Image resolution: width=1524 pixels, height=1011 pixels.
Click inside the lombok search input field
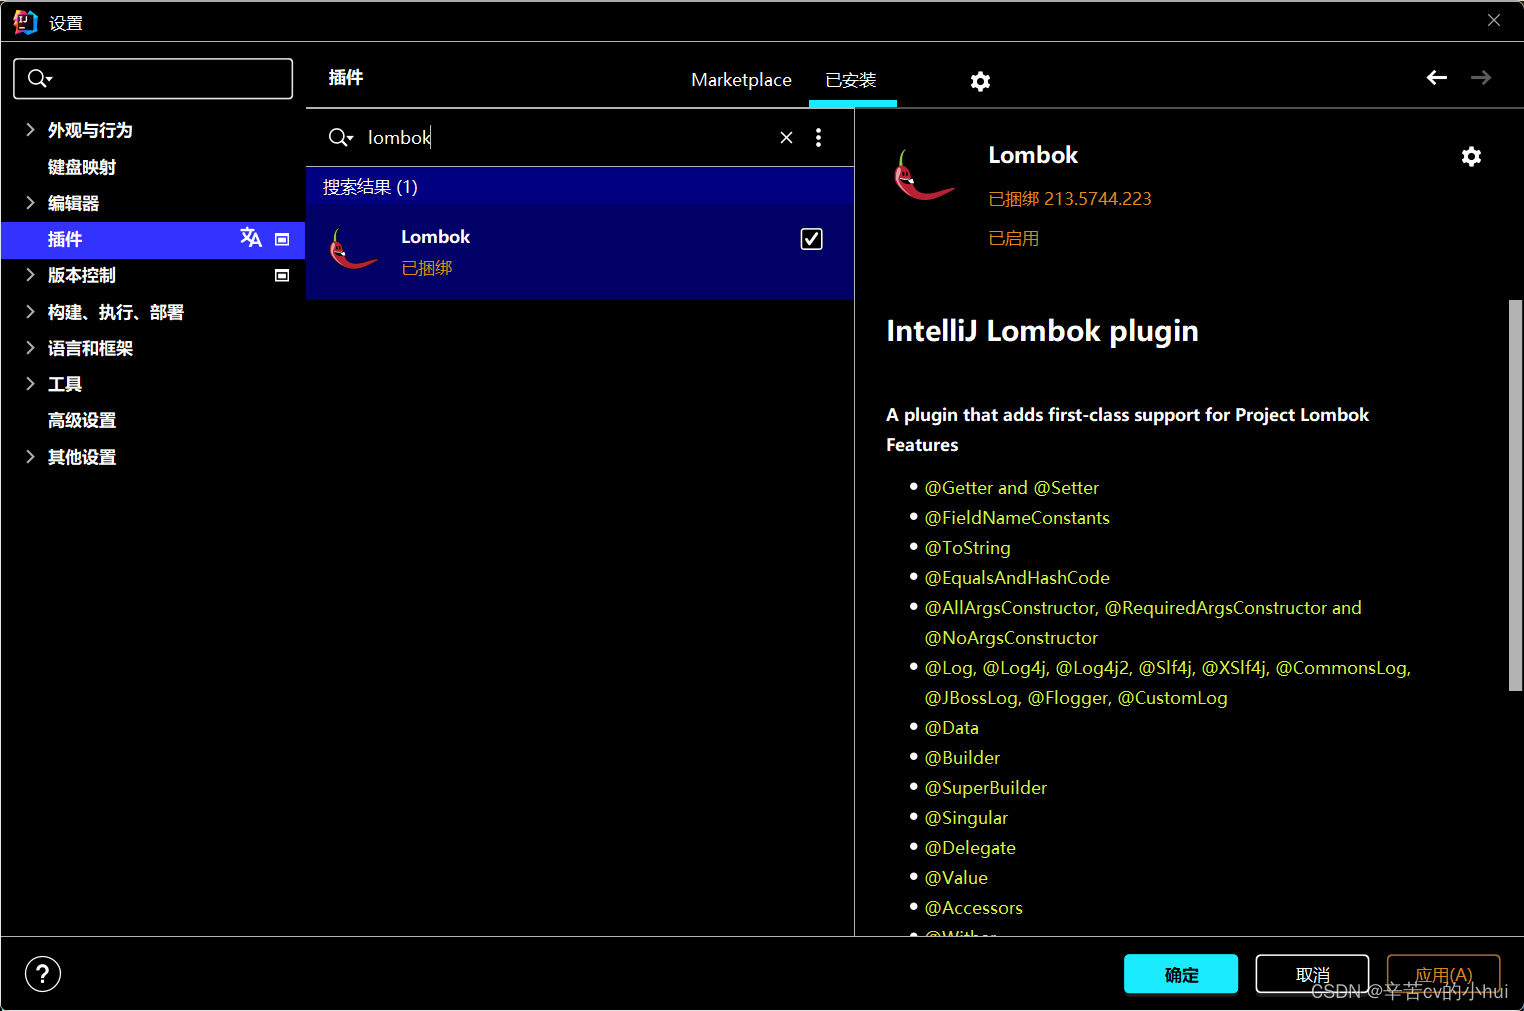pos(500,137)
